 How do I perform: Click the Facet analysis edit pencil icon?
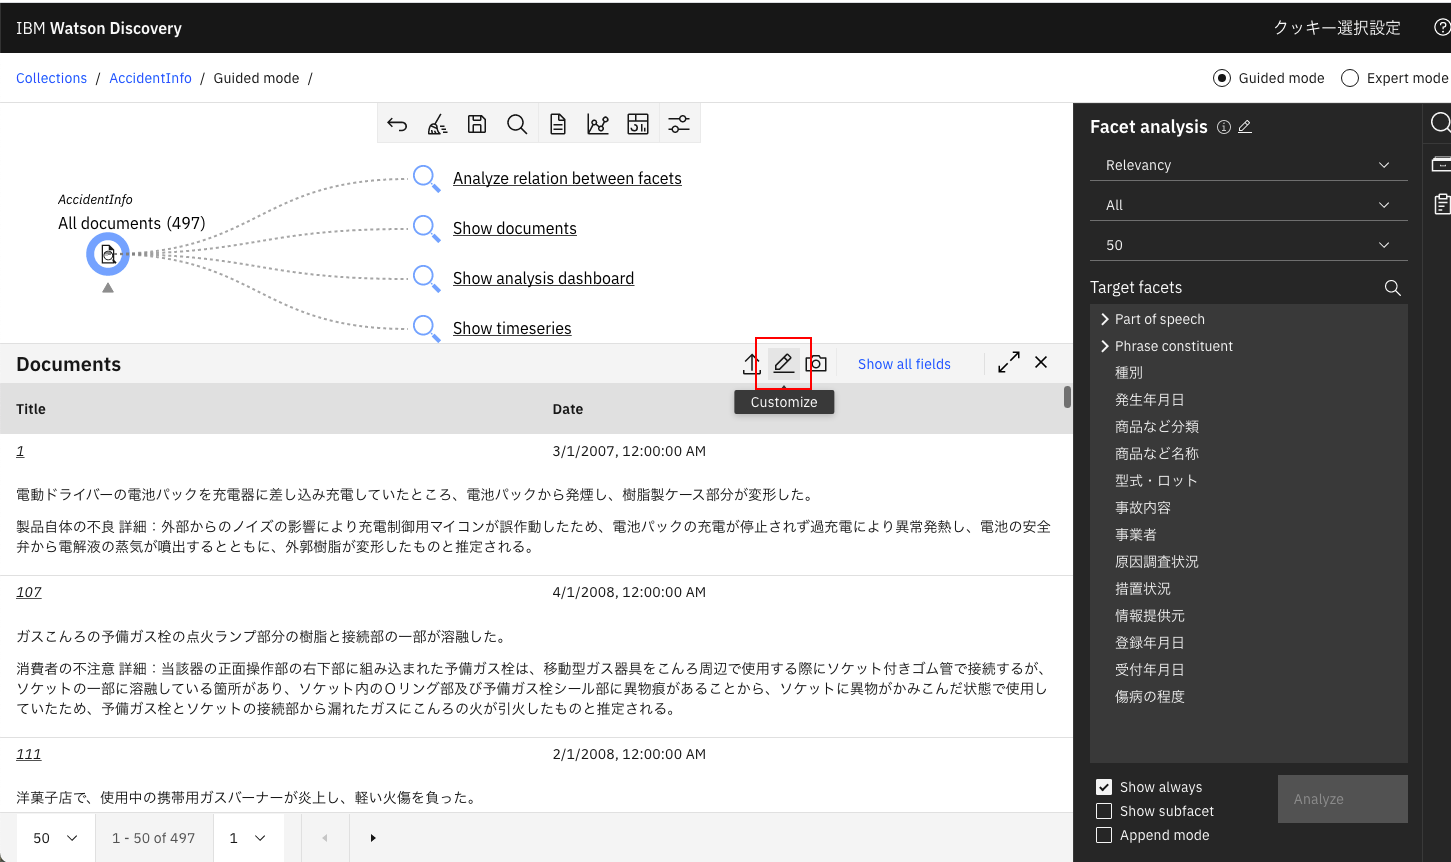(x=1245, y=127)
